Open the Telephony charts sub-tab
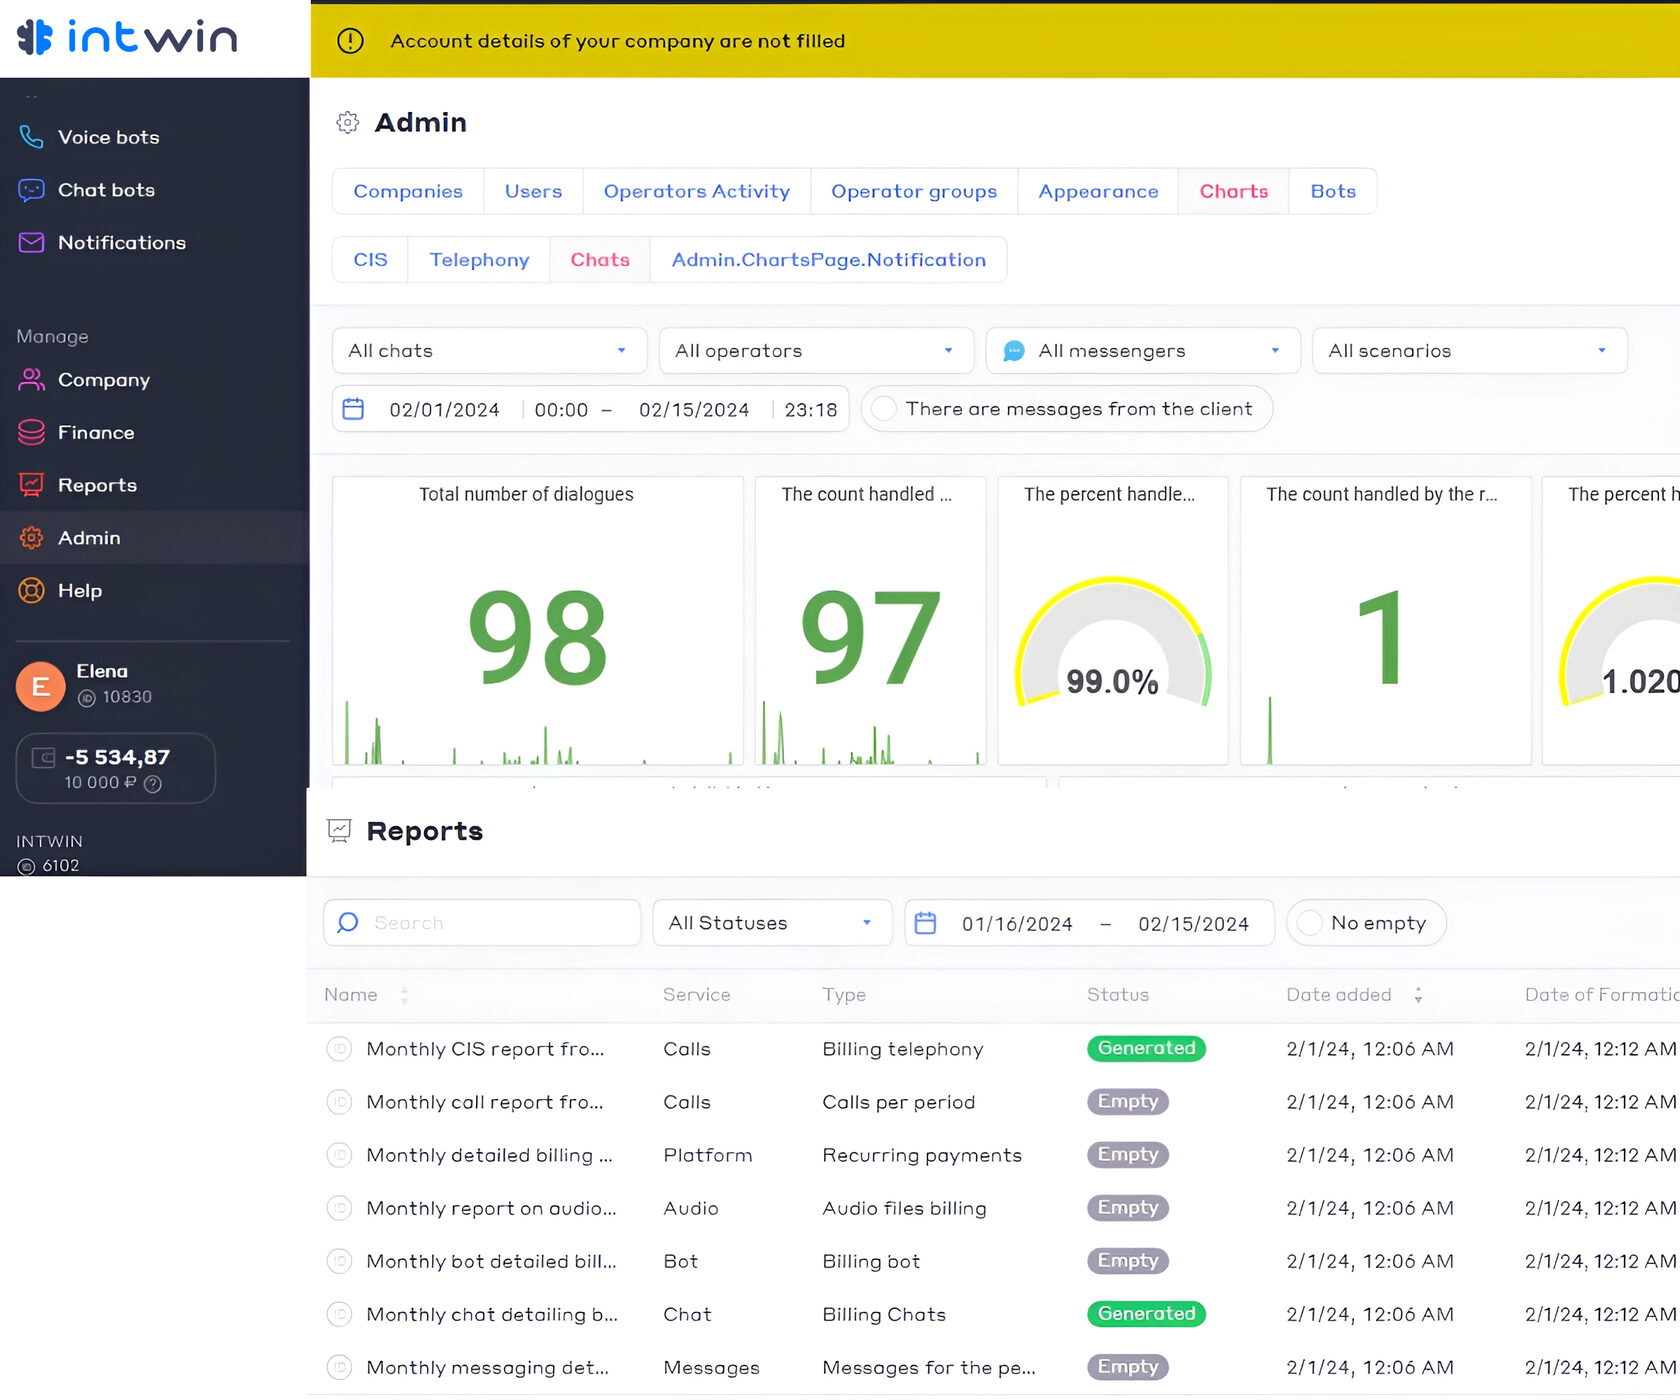The width and height of the screenshot is (1680, 1400). pyautogui.click(x=479, y=260)
